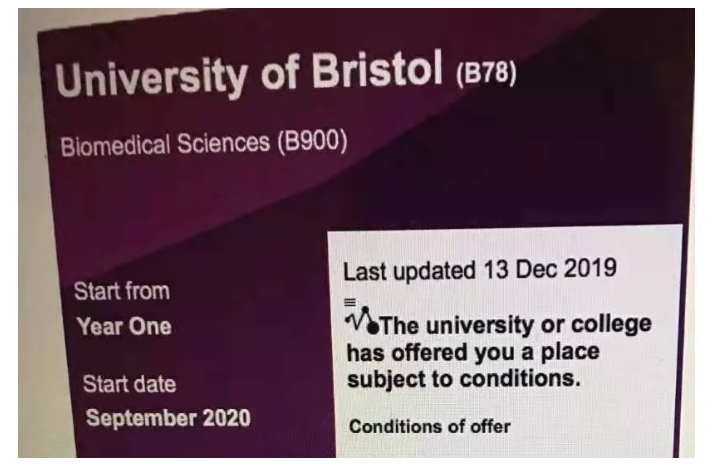This screenshot has height=472, width=705.
Task: Click the words subject to conditions
Action: click(463, 382)
